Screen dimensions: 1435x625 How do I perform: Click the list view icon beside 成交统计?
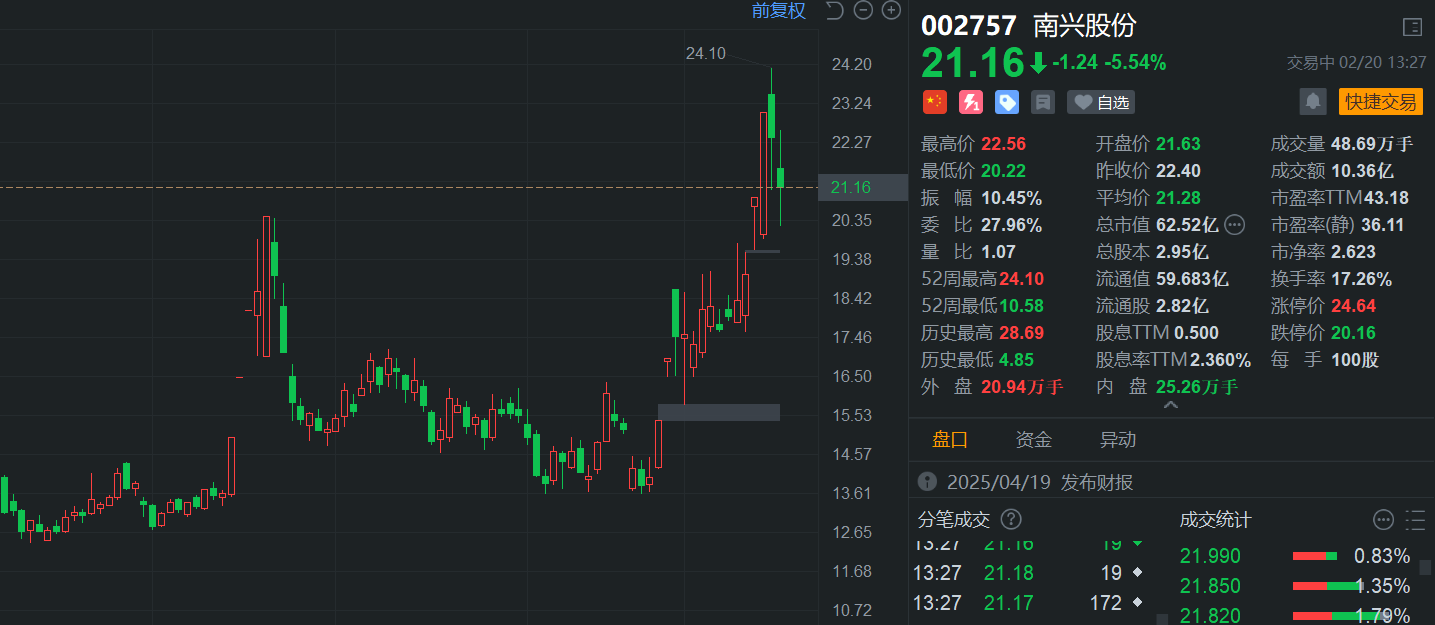(x=1415, y=519)
